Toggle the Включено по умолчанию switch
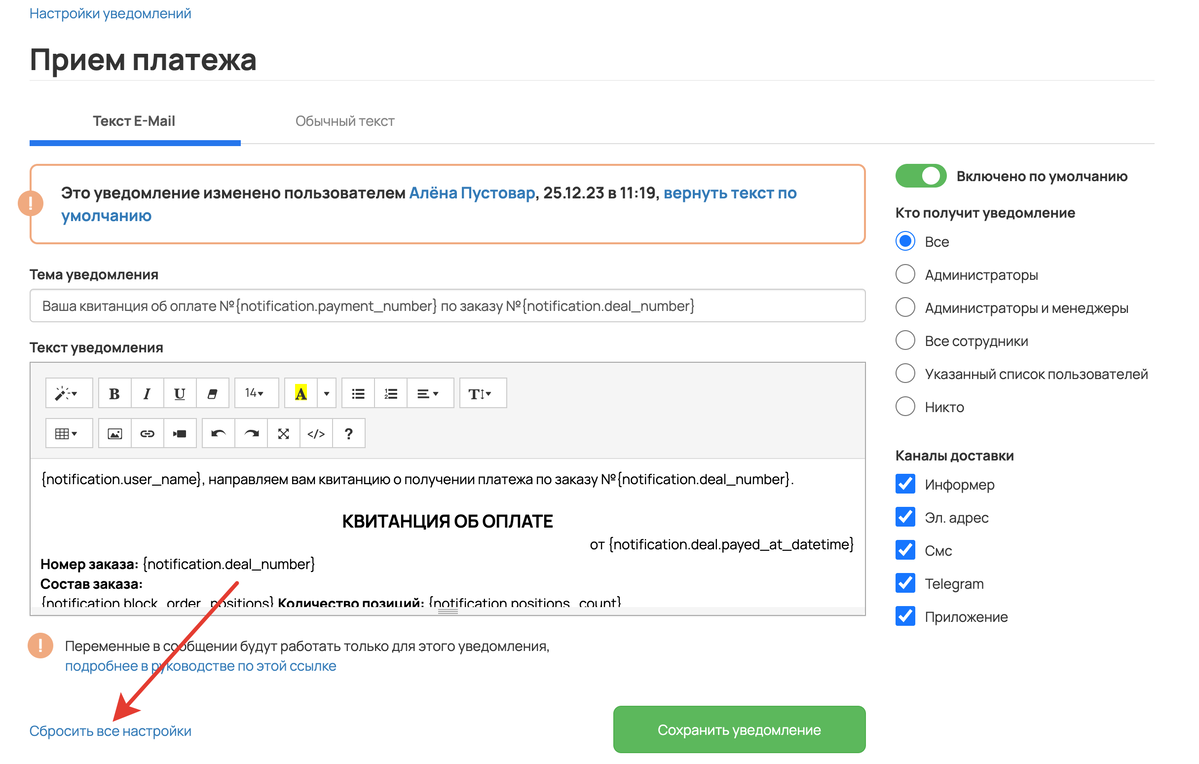This screenshot has height=764, width=1199. coord(921,176)
